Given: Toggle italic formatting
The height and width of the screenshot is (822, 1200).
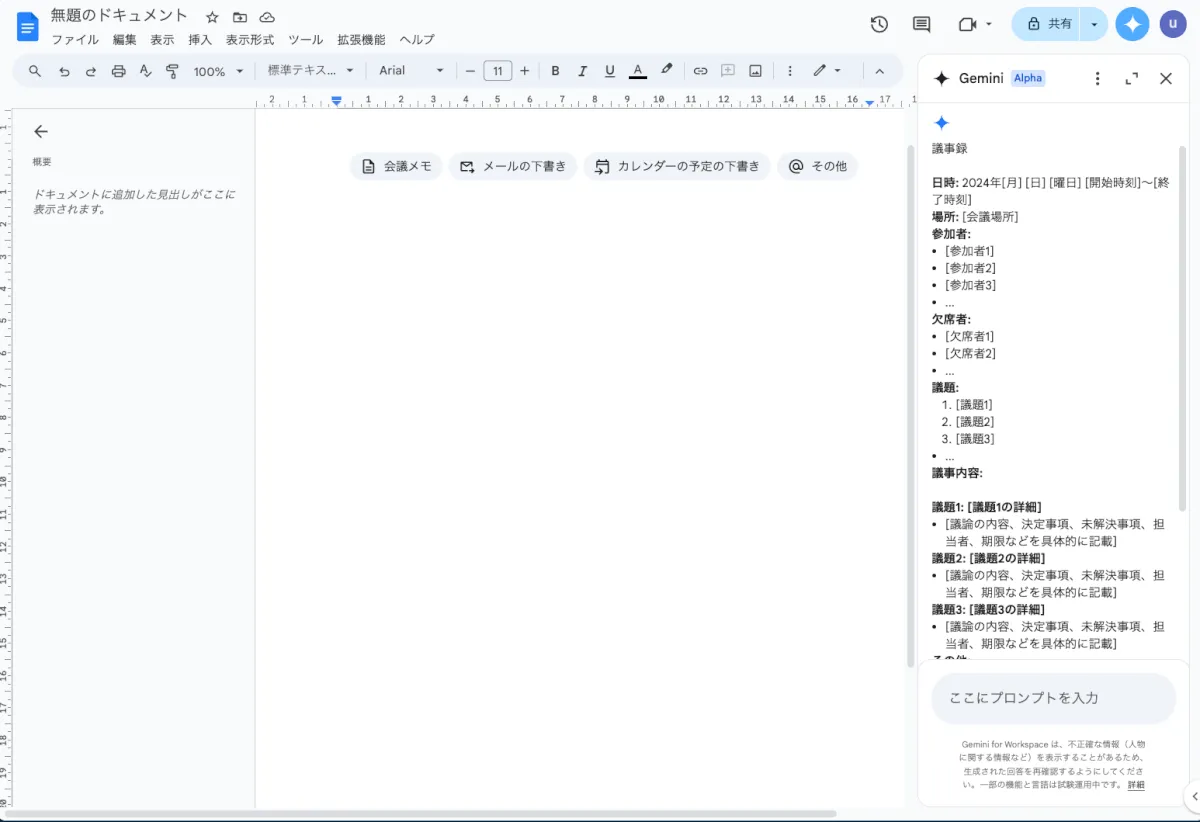Looking at the screenshot, I should [x=582, y=71].
